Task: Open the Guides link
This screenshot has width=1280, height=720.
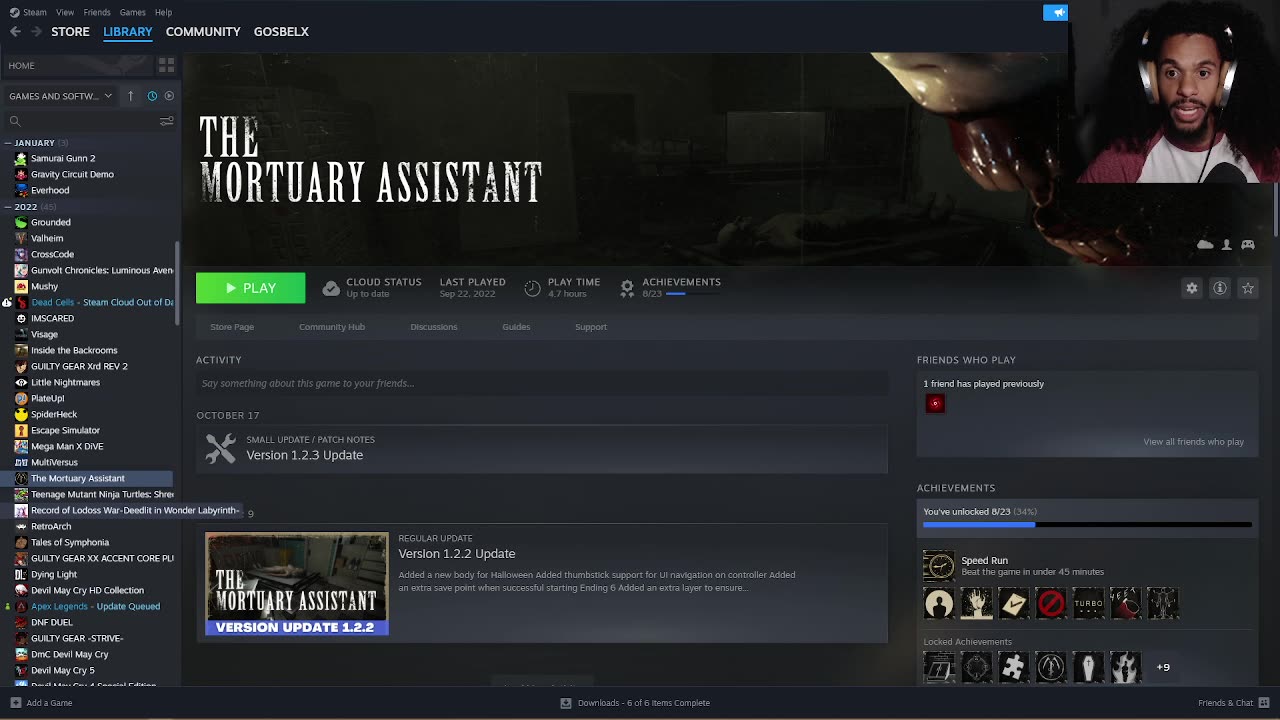Action: (516, 327)
